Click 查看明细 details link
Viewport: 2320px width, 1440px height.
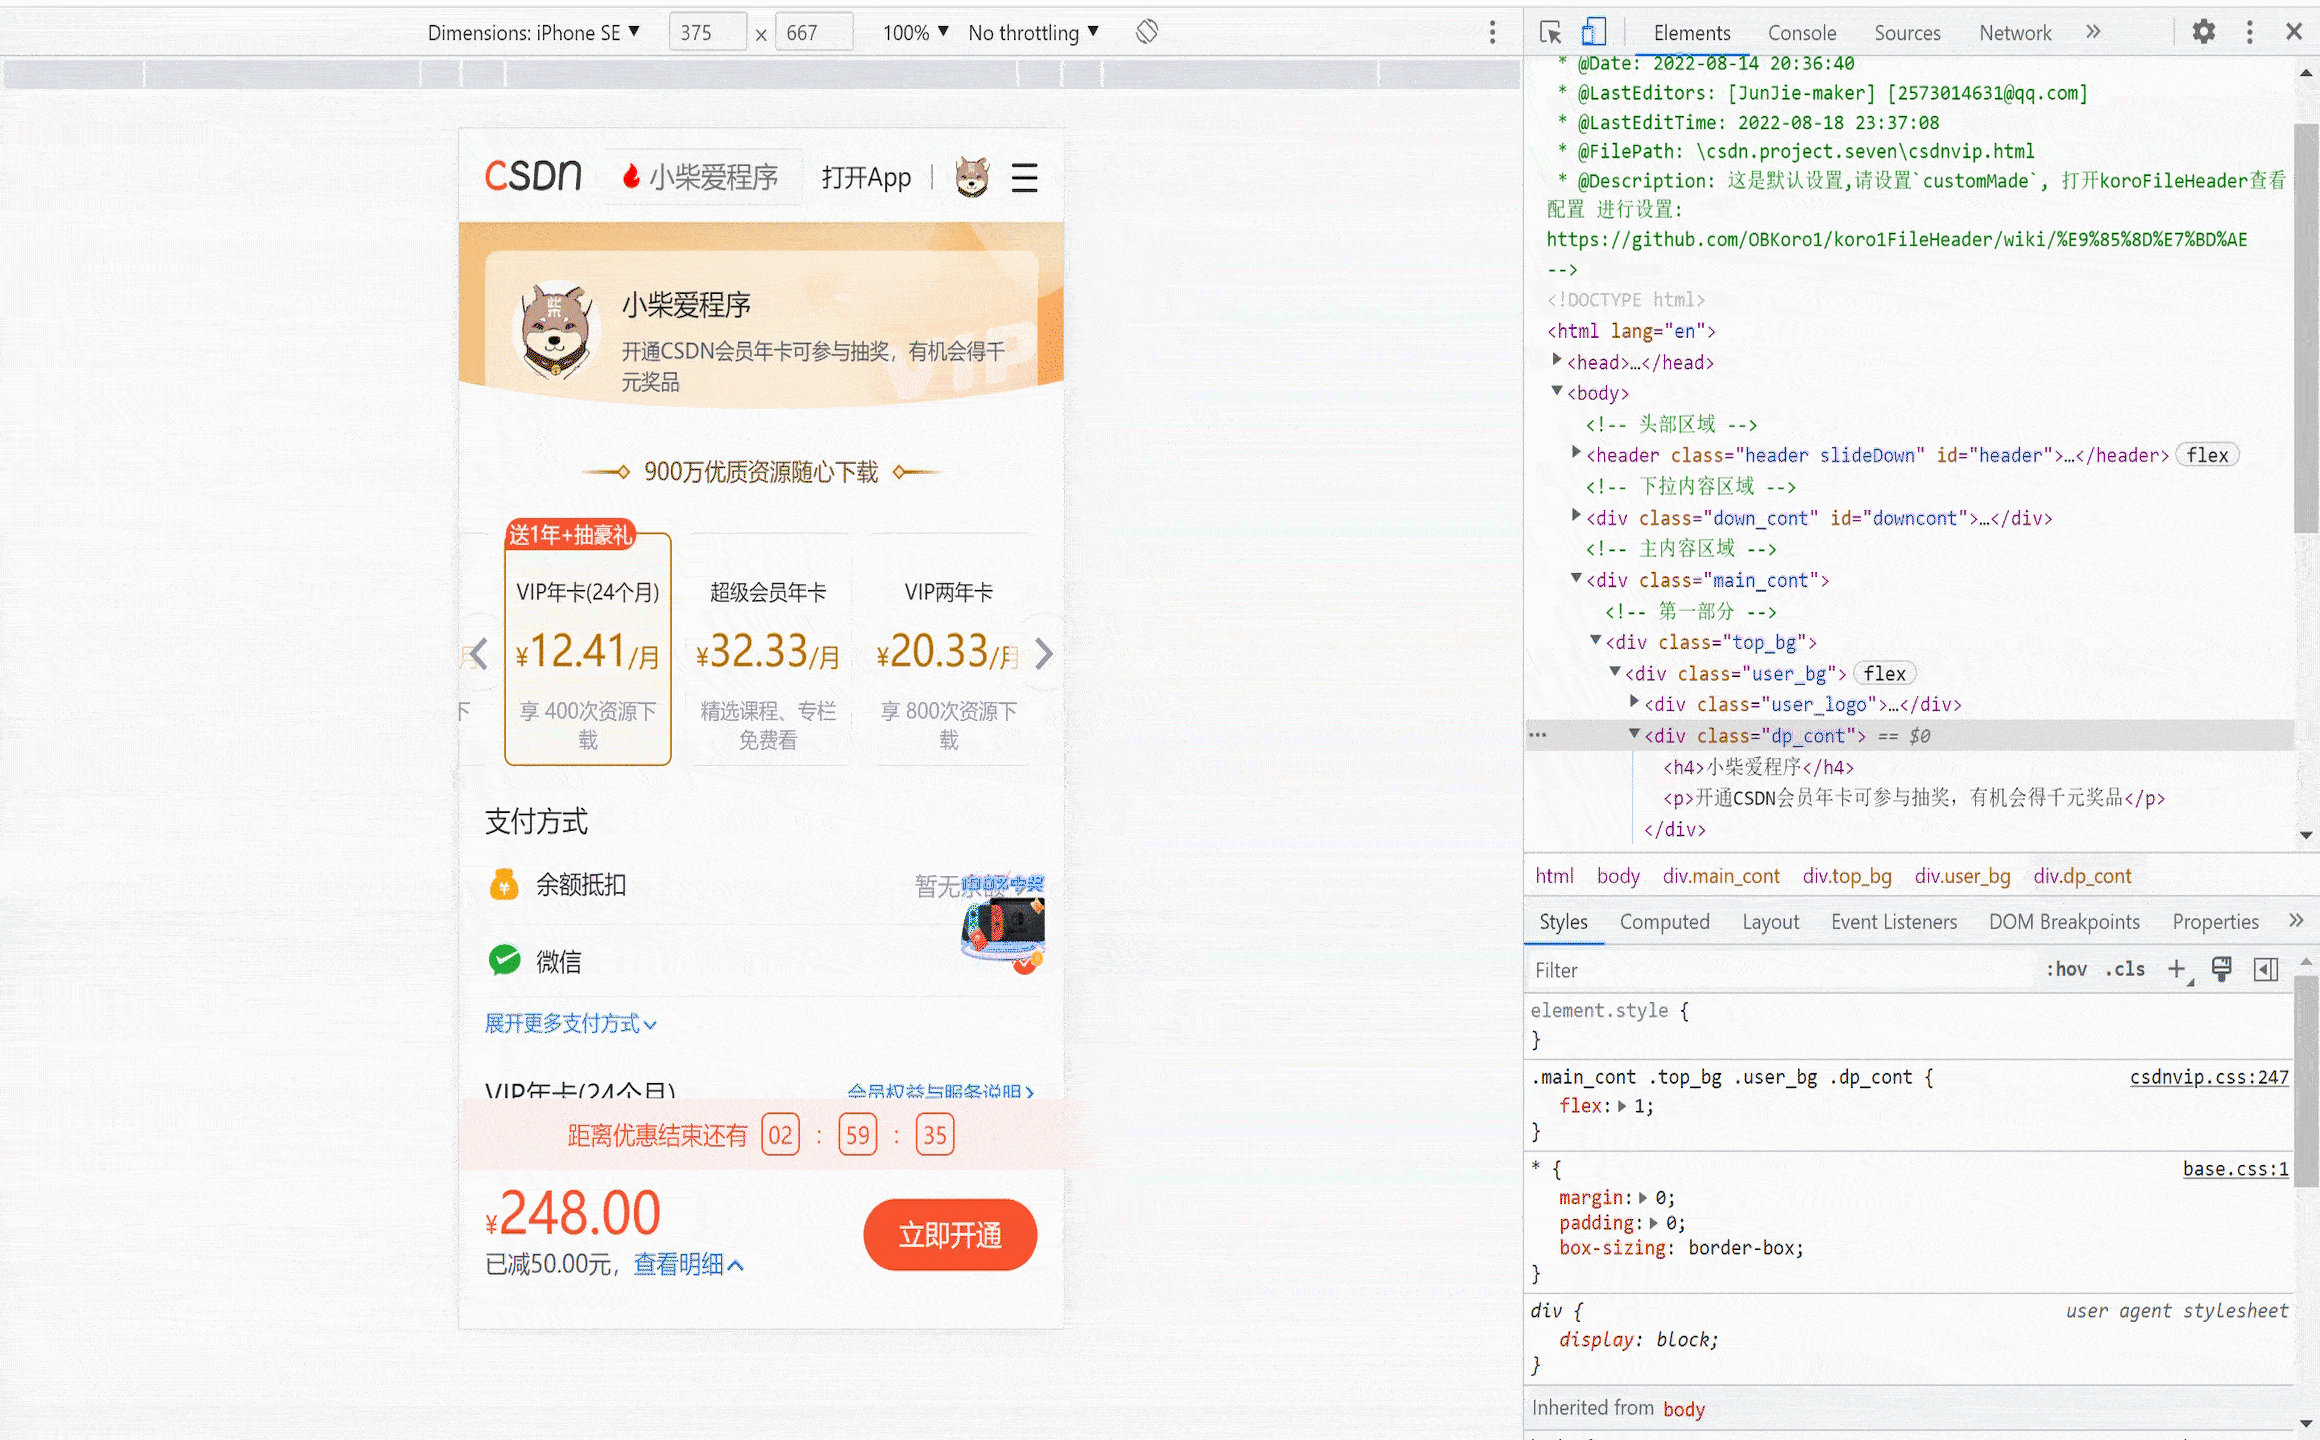[x=689, y=1264]
